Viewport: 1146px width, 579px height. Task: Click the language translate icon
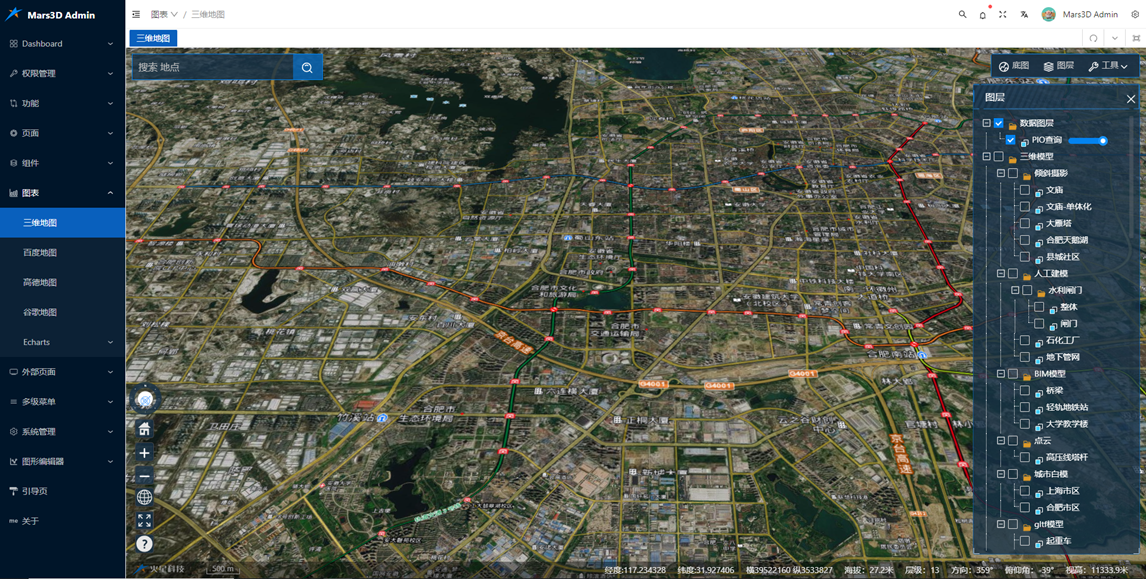point(1024,15)
